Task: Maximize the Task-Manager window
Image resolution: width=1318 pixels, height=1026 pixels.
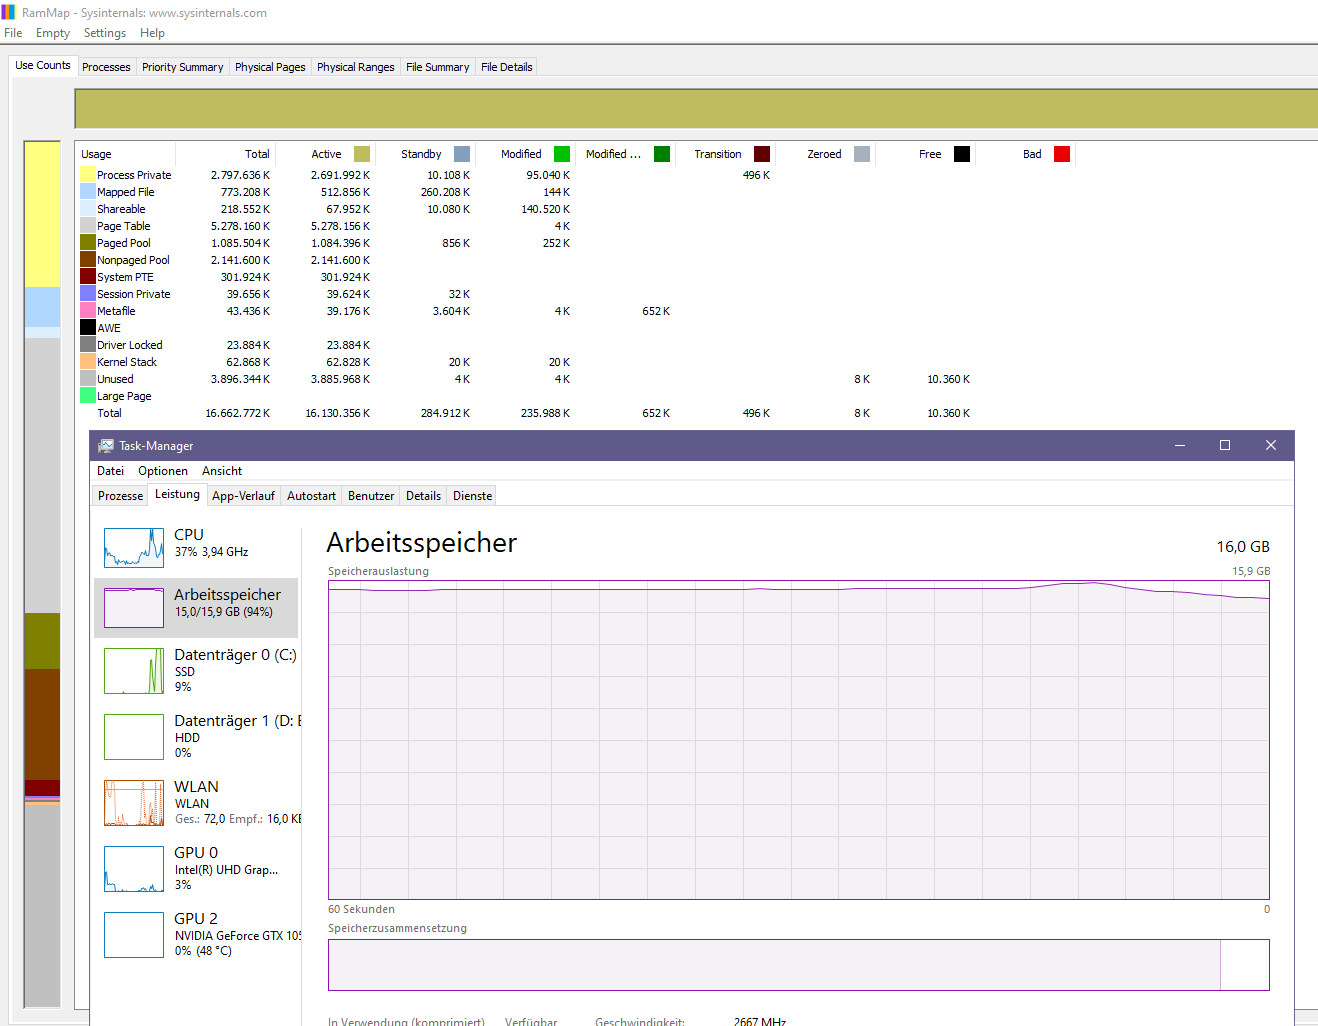Action: pos(1225,446)
